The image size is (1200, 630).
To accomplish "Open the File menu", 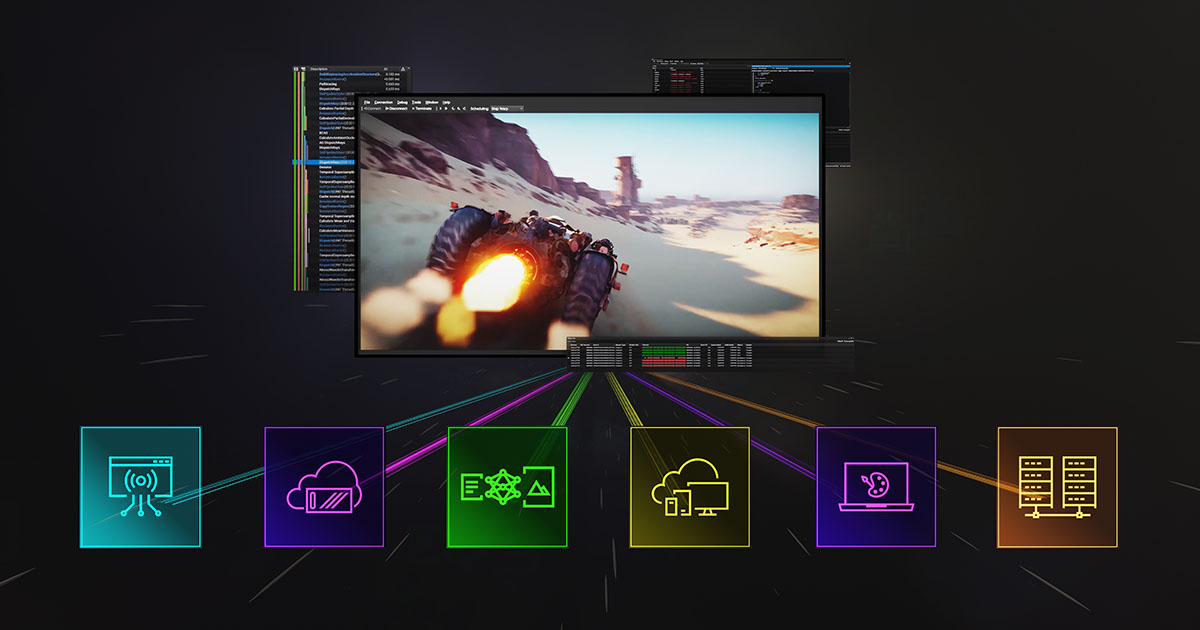I will pos(367,102).
